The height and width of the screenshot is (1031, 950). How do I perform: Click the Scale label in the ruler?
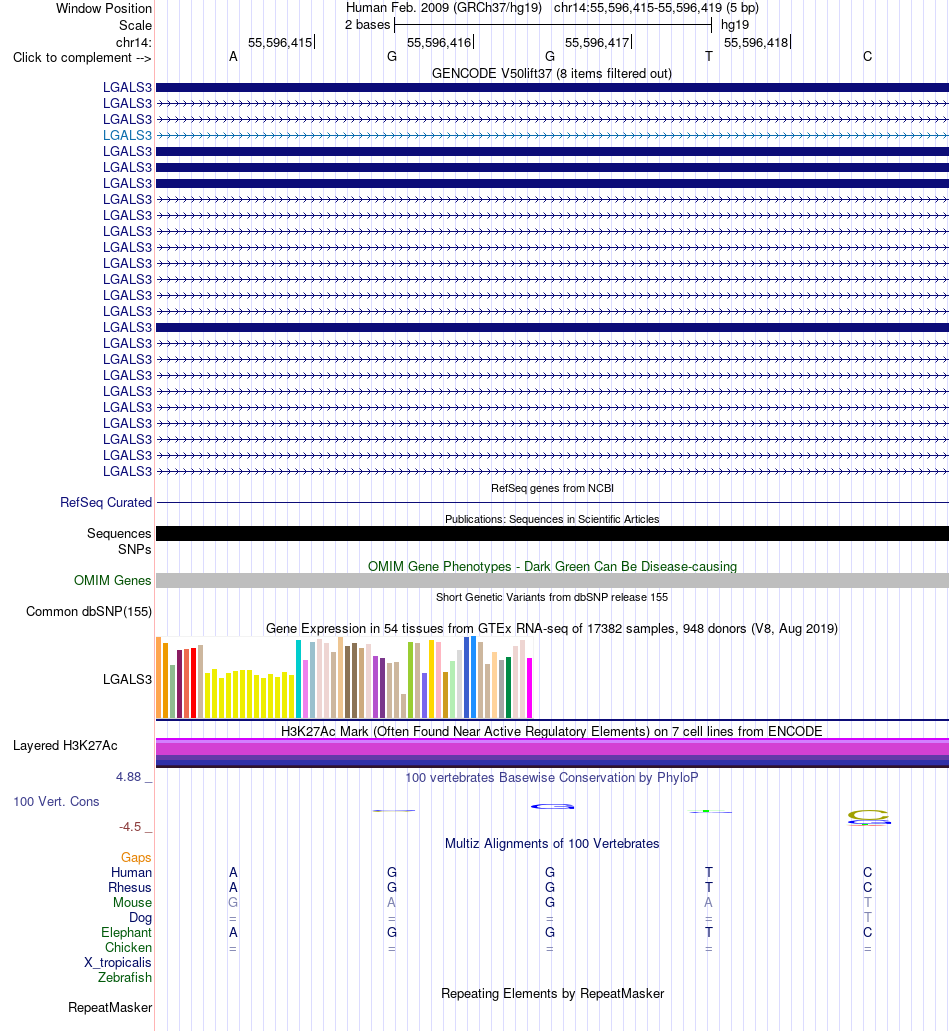point(135,26)
